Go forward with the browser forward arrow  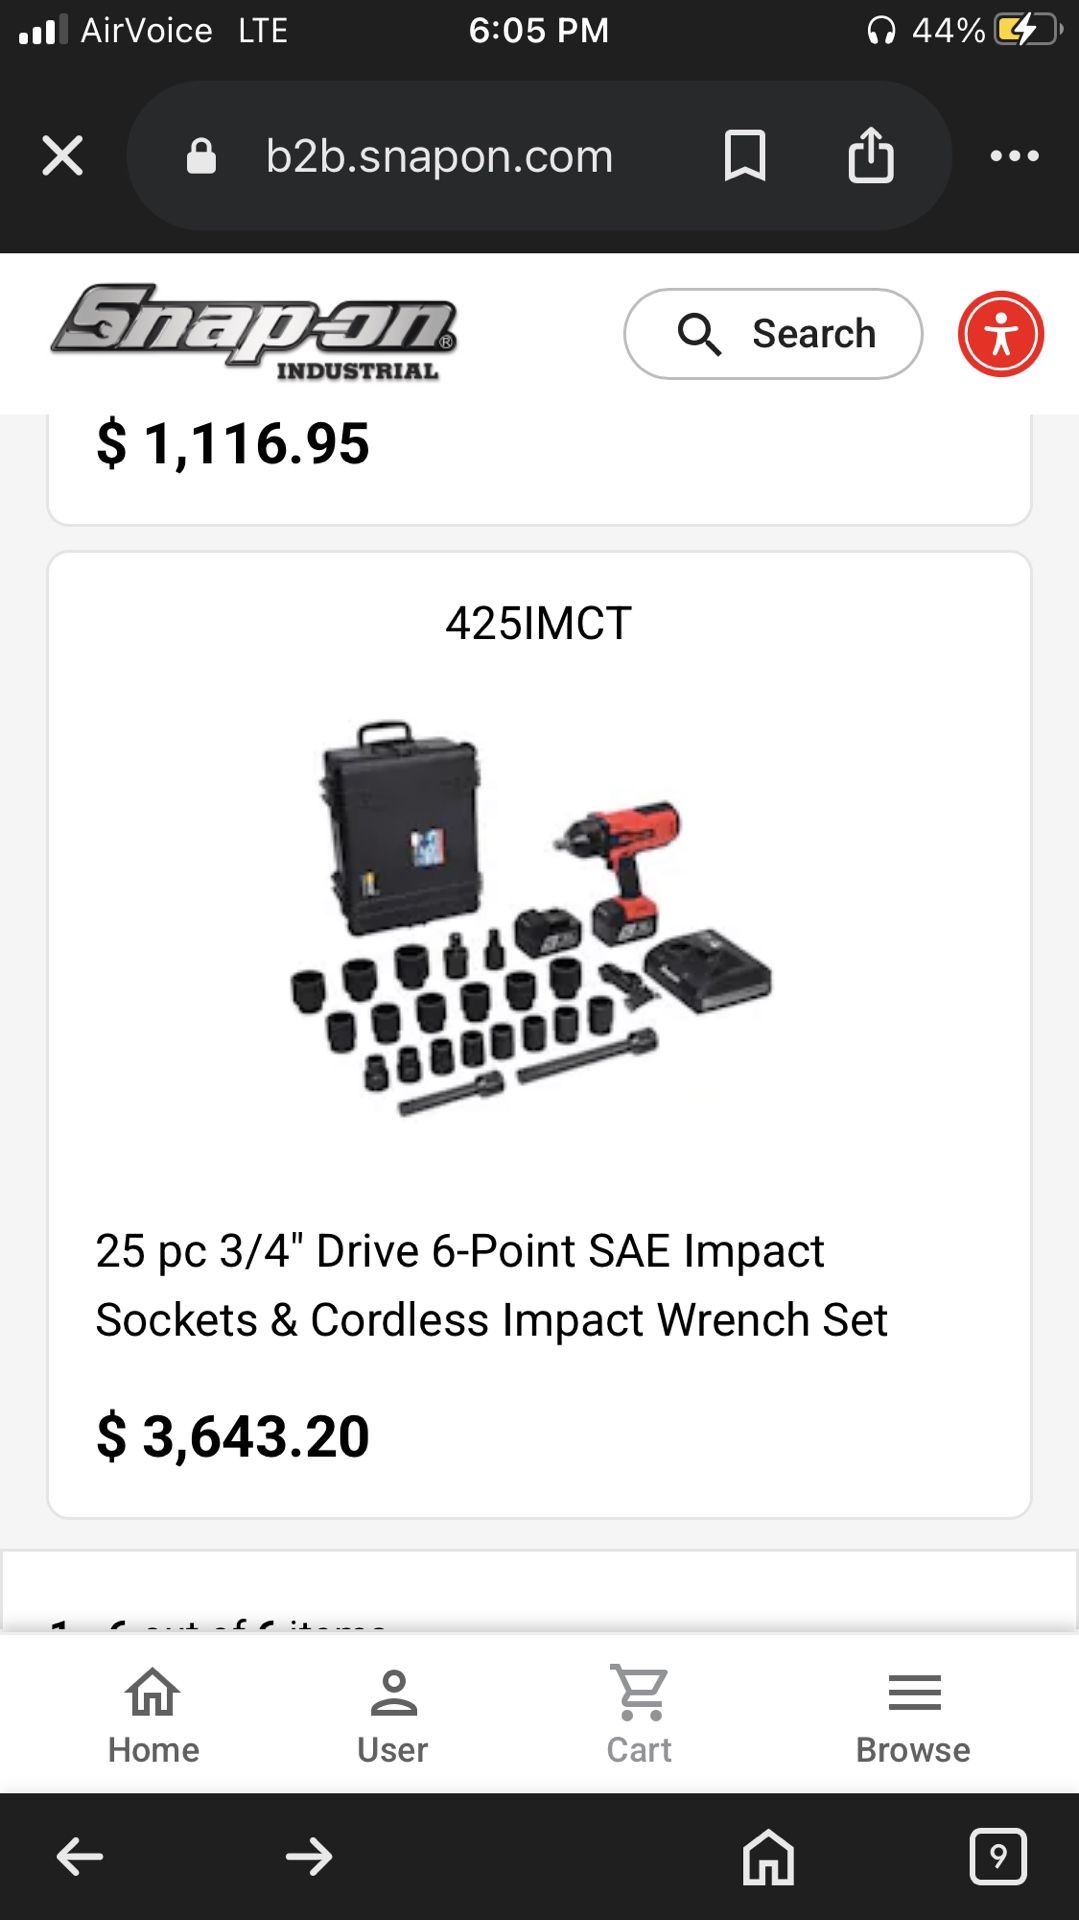[309, 1857]
